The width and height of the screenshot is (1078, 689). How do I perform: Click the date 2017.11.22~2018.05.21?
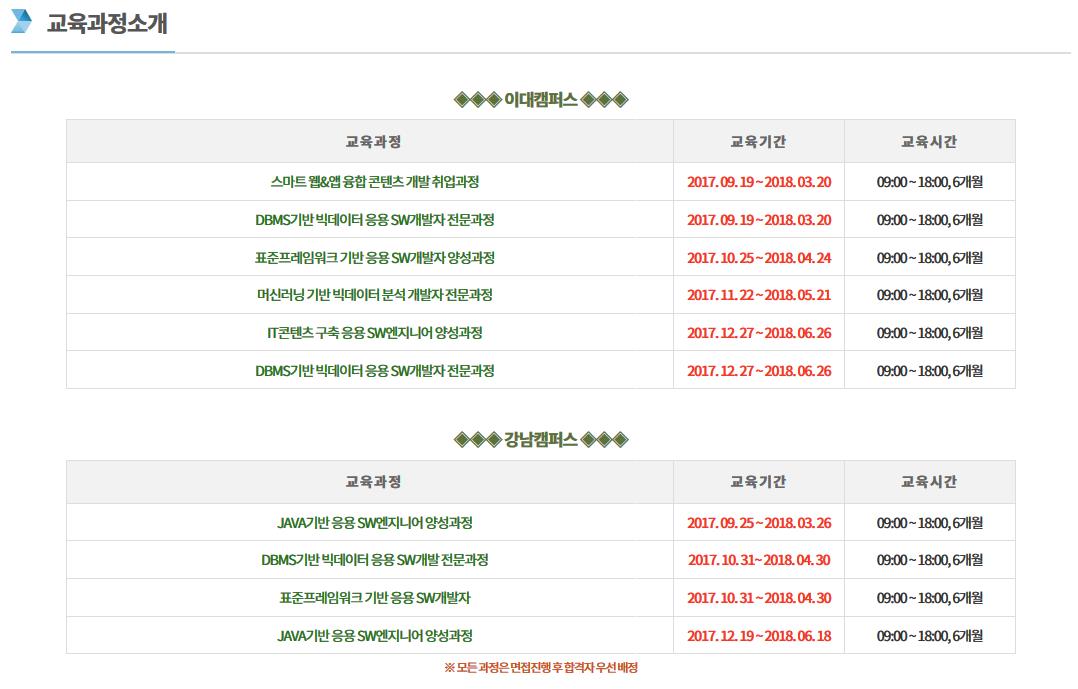click(x=759, y=295)
